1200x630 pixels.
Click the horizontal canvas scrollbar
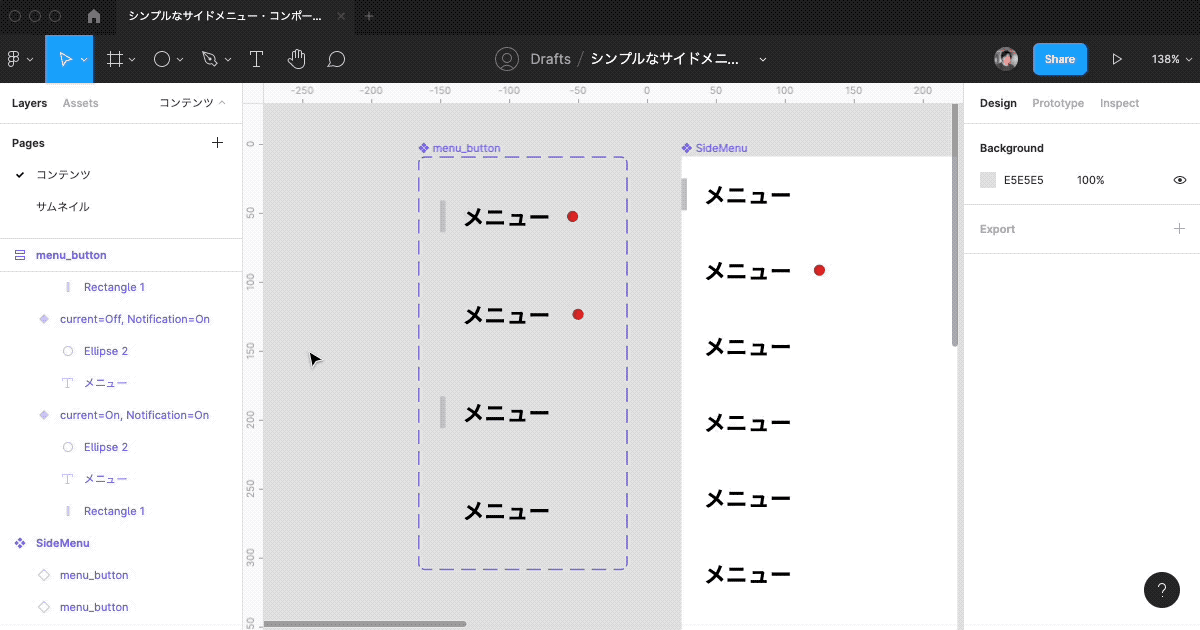tap(363, 624)
